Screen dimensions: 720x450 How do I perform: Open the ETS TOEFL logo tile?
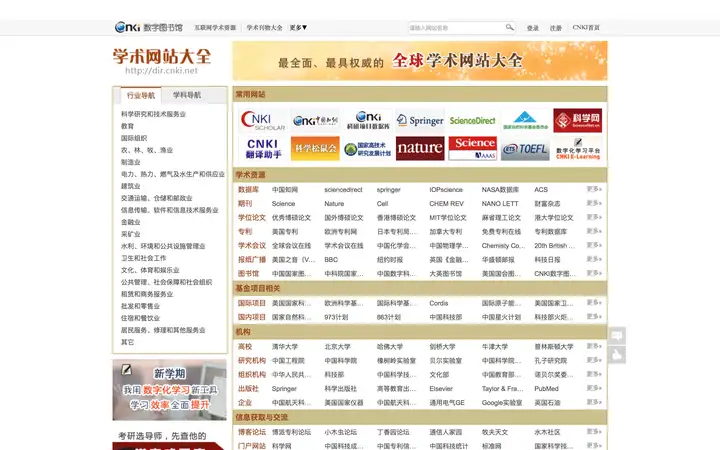click(525, 148)
